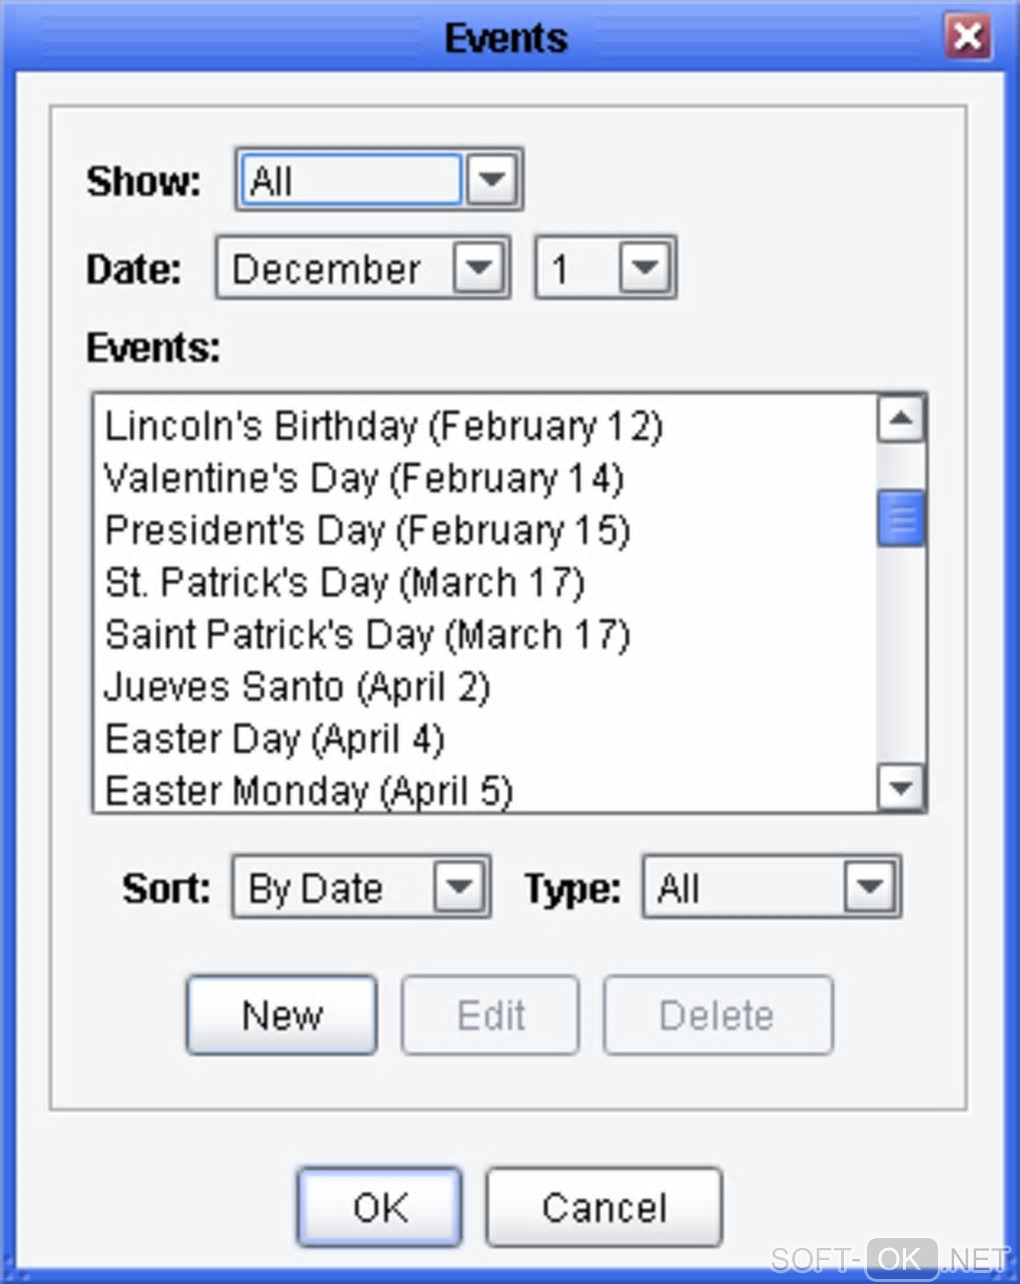1020x1284 pixels.
Task: Highlight the Easter Day event
Action: pos(274,740)
